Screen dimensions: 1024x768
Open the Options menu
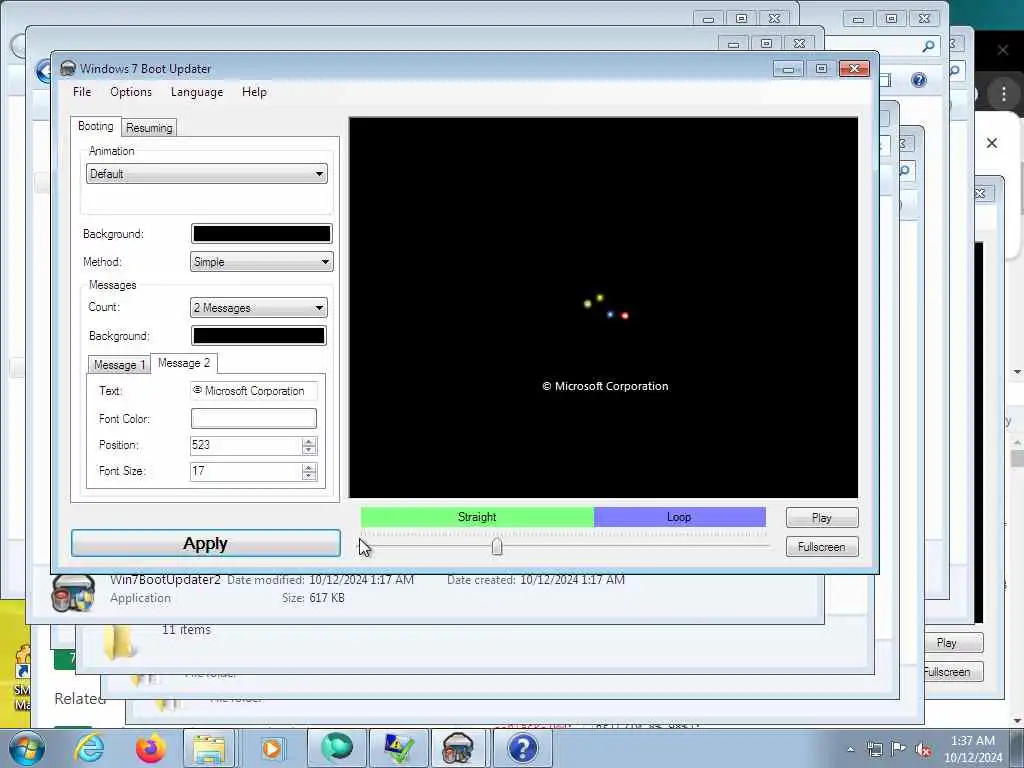coord(131,92)
